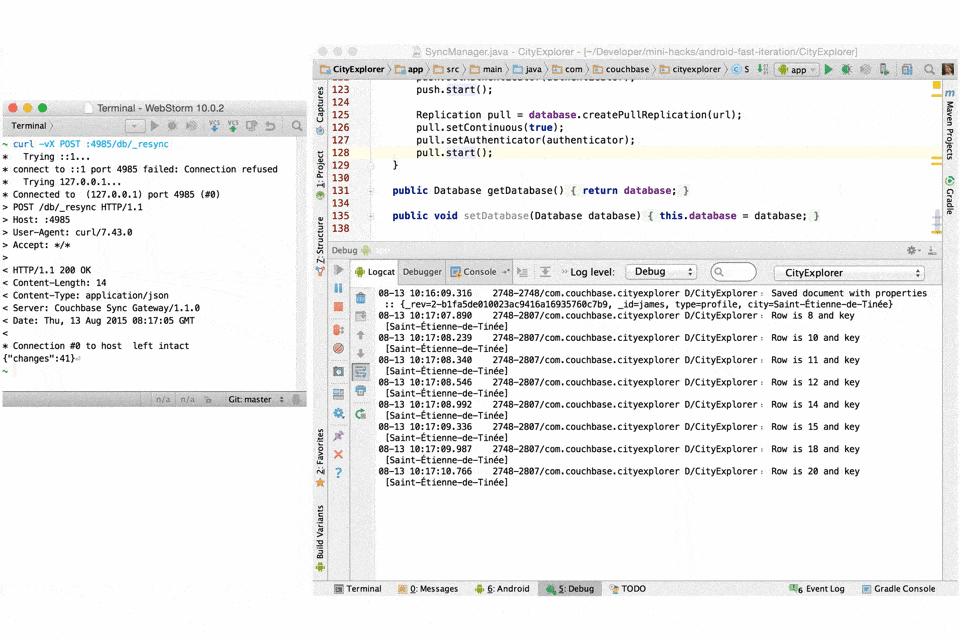
Task: Clear logcat with the trash icon
Action: click(361, 298)
